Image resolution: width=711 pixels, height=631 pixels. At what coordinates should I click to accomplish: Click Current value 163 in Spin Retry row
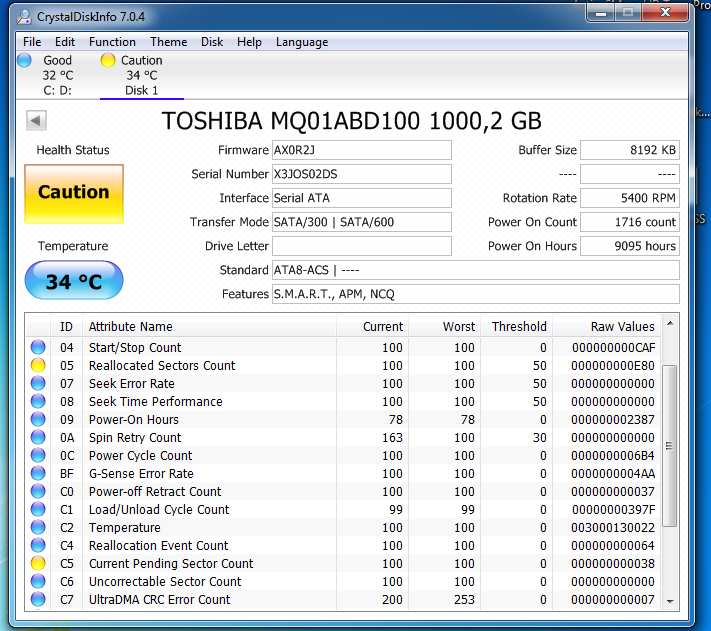(392, 437)
